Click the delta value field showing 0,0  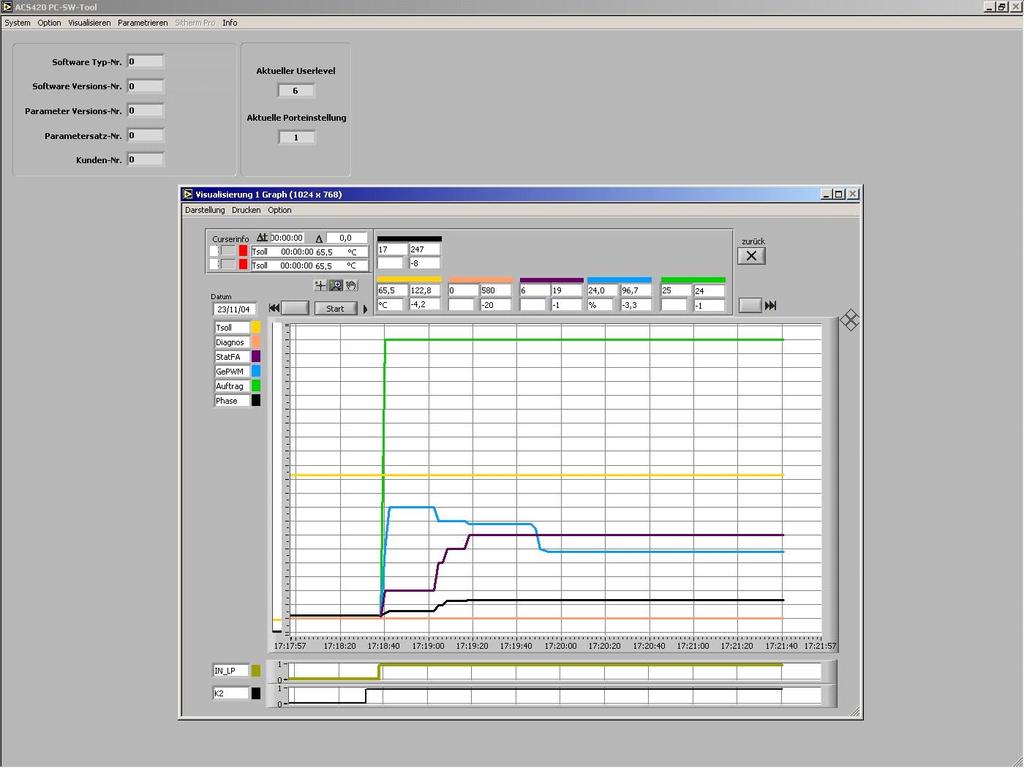coord(346,238)
